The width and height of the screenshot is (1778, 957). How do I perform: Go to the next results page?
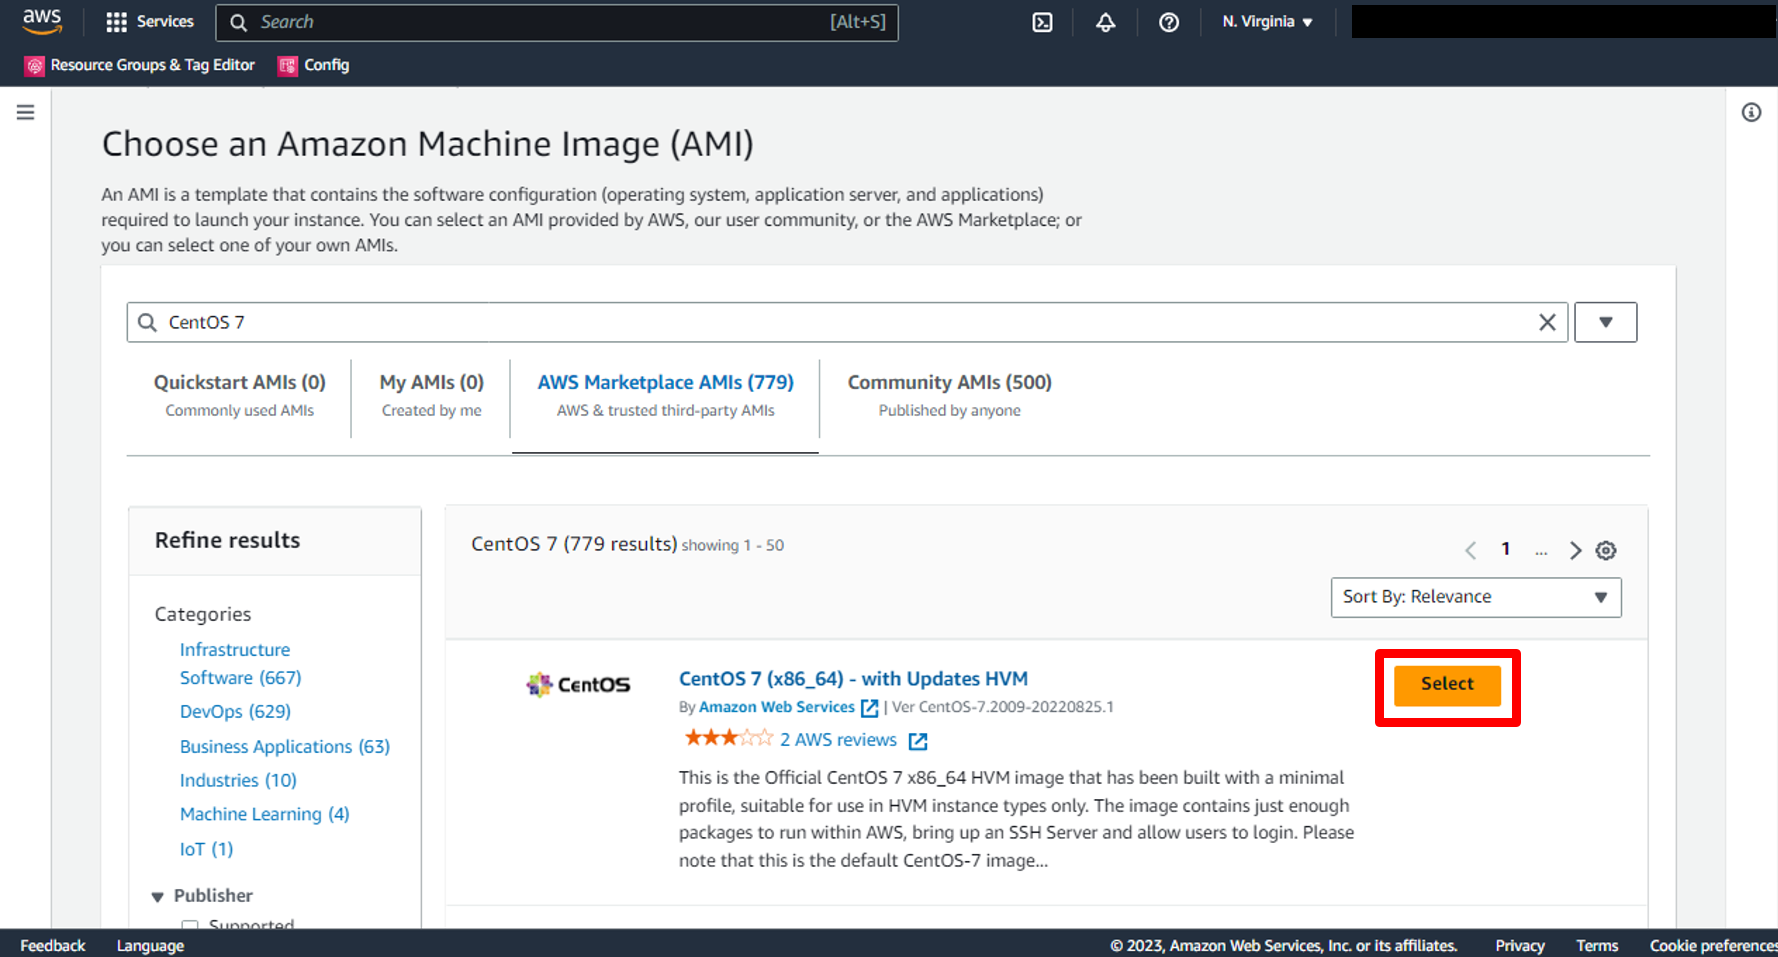click(1575, 550)
